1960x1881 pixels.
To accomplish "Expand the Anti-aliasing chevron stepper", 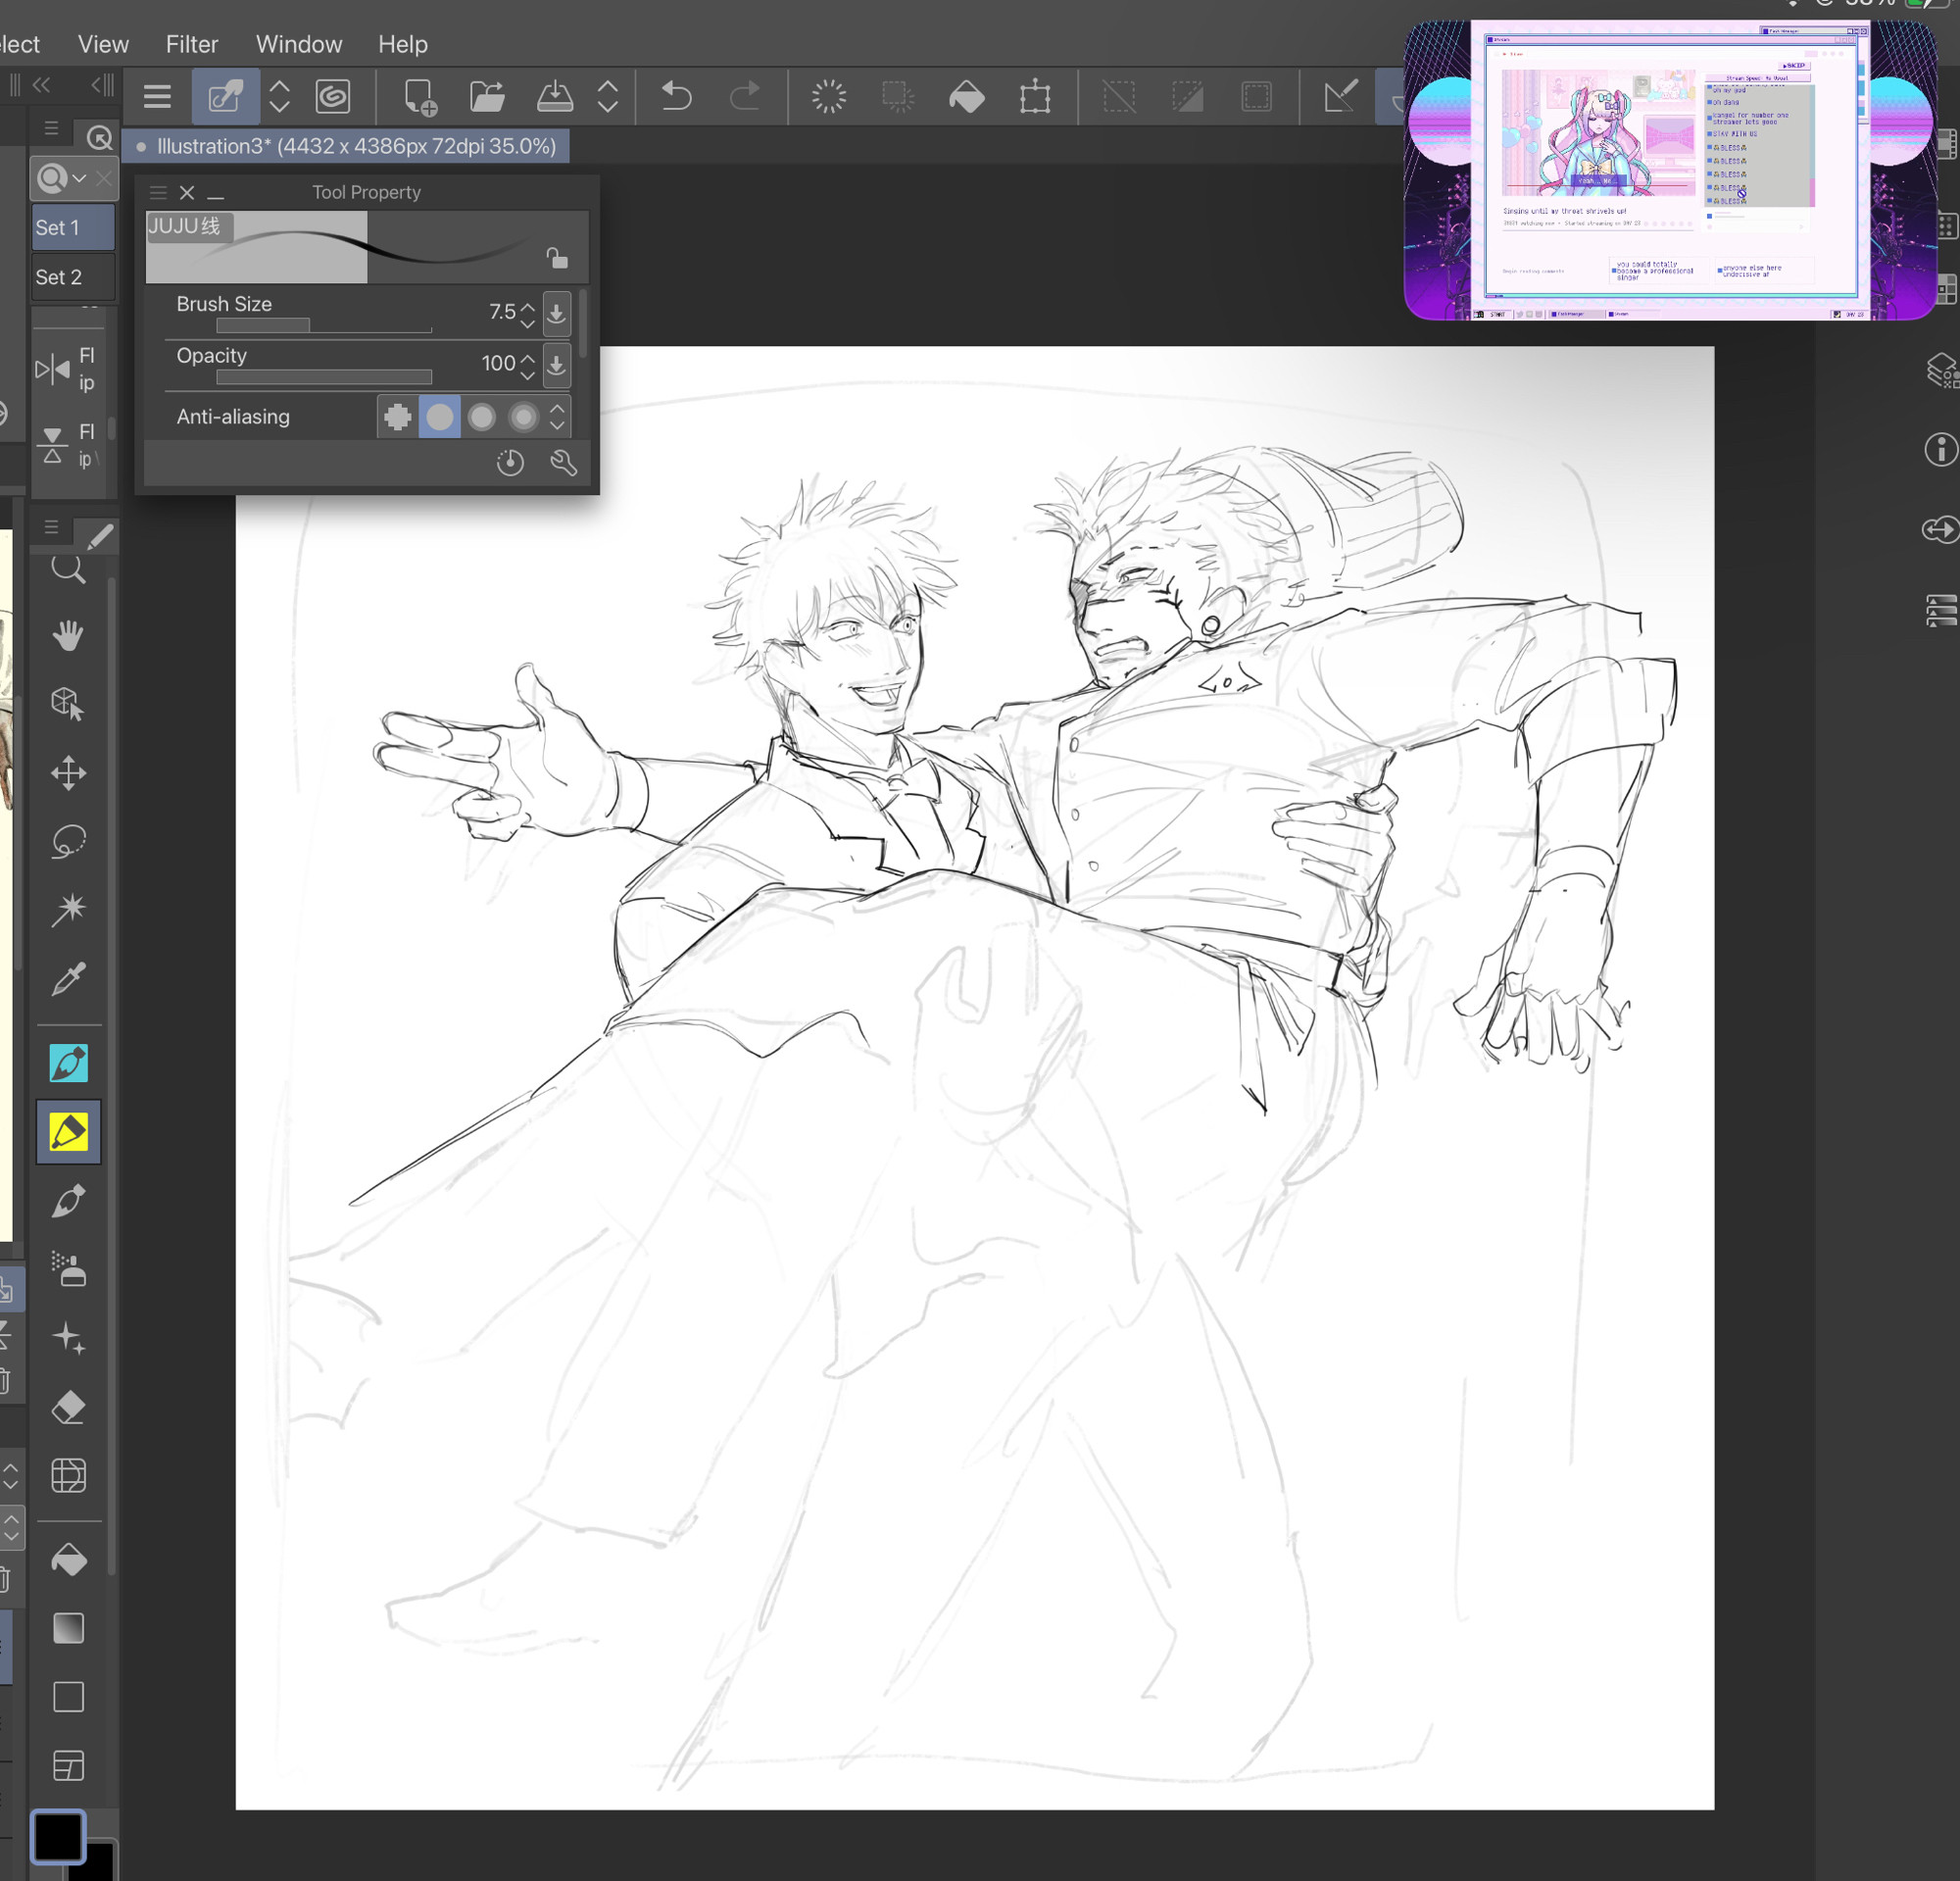I will [557, 417].
